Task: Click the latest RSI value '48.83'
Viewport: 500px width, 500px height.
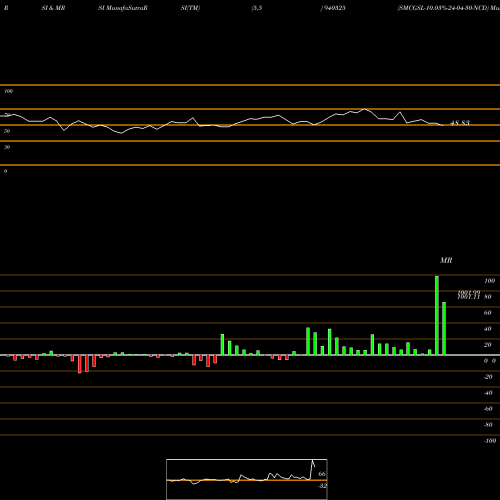Action: point(460,123)
